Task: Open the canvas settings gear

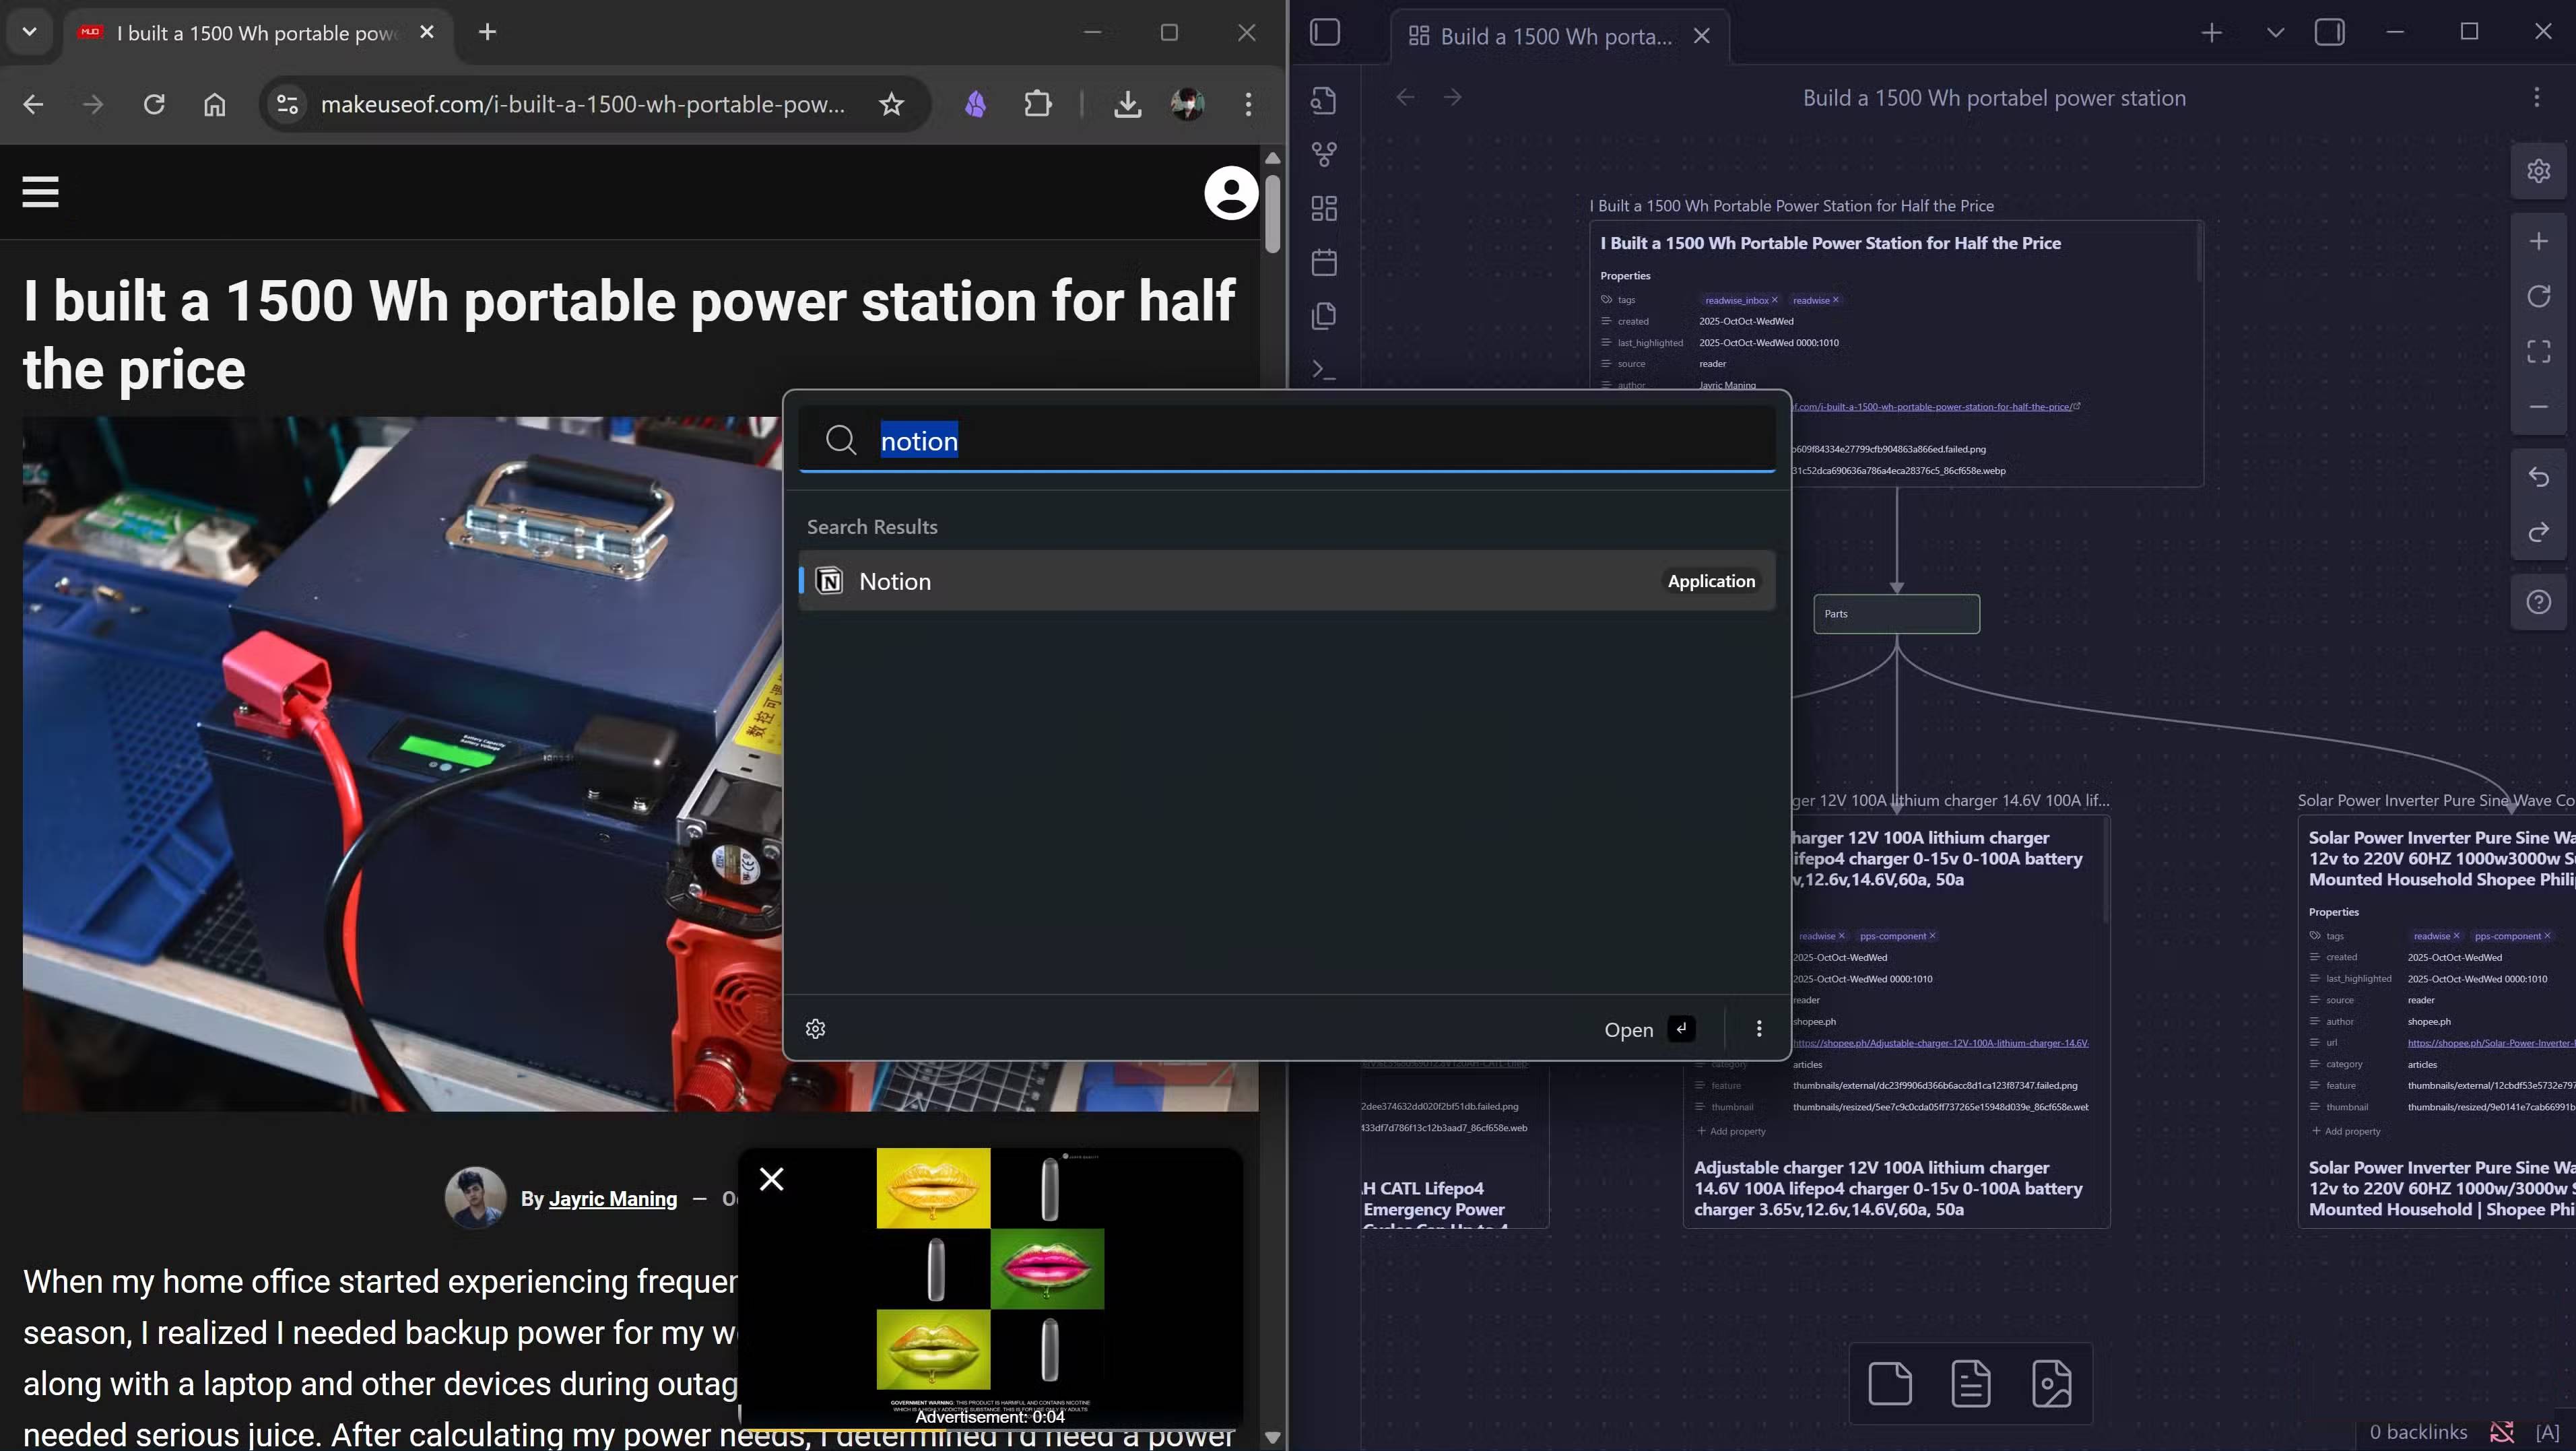Action: coord(2539,170)
